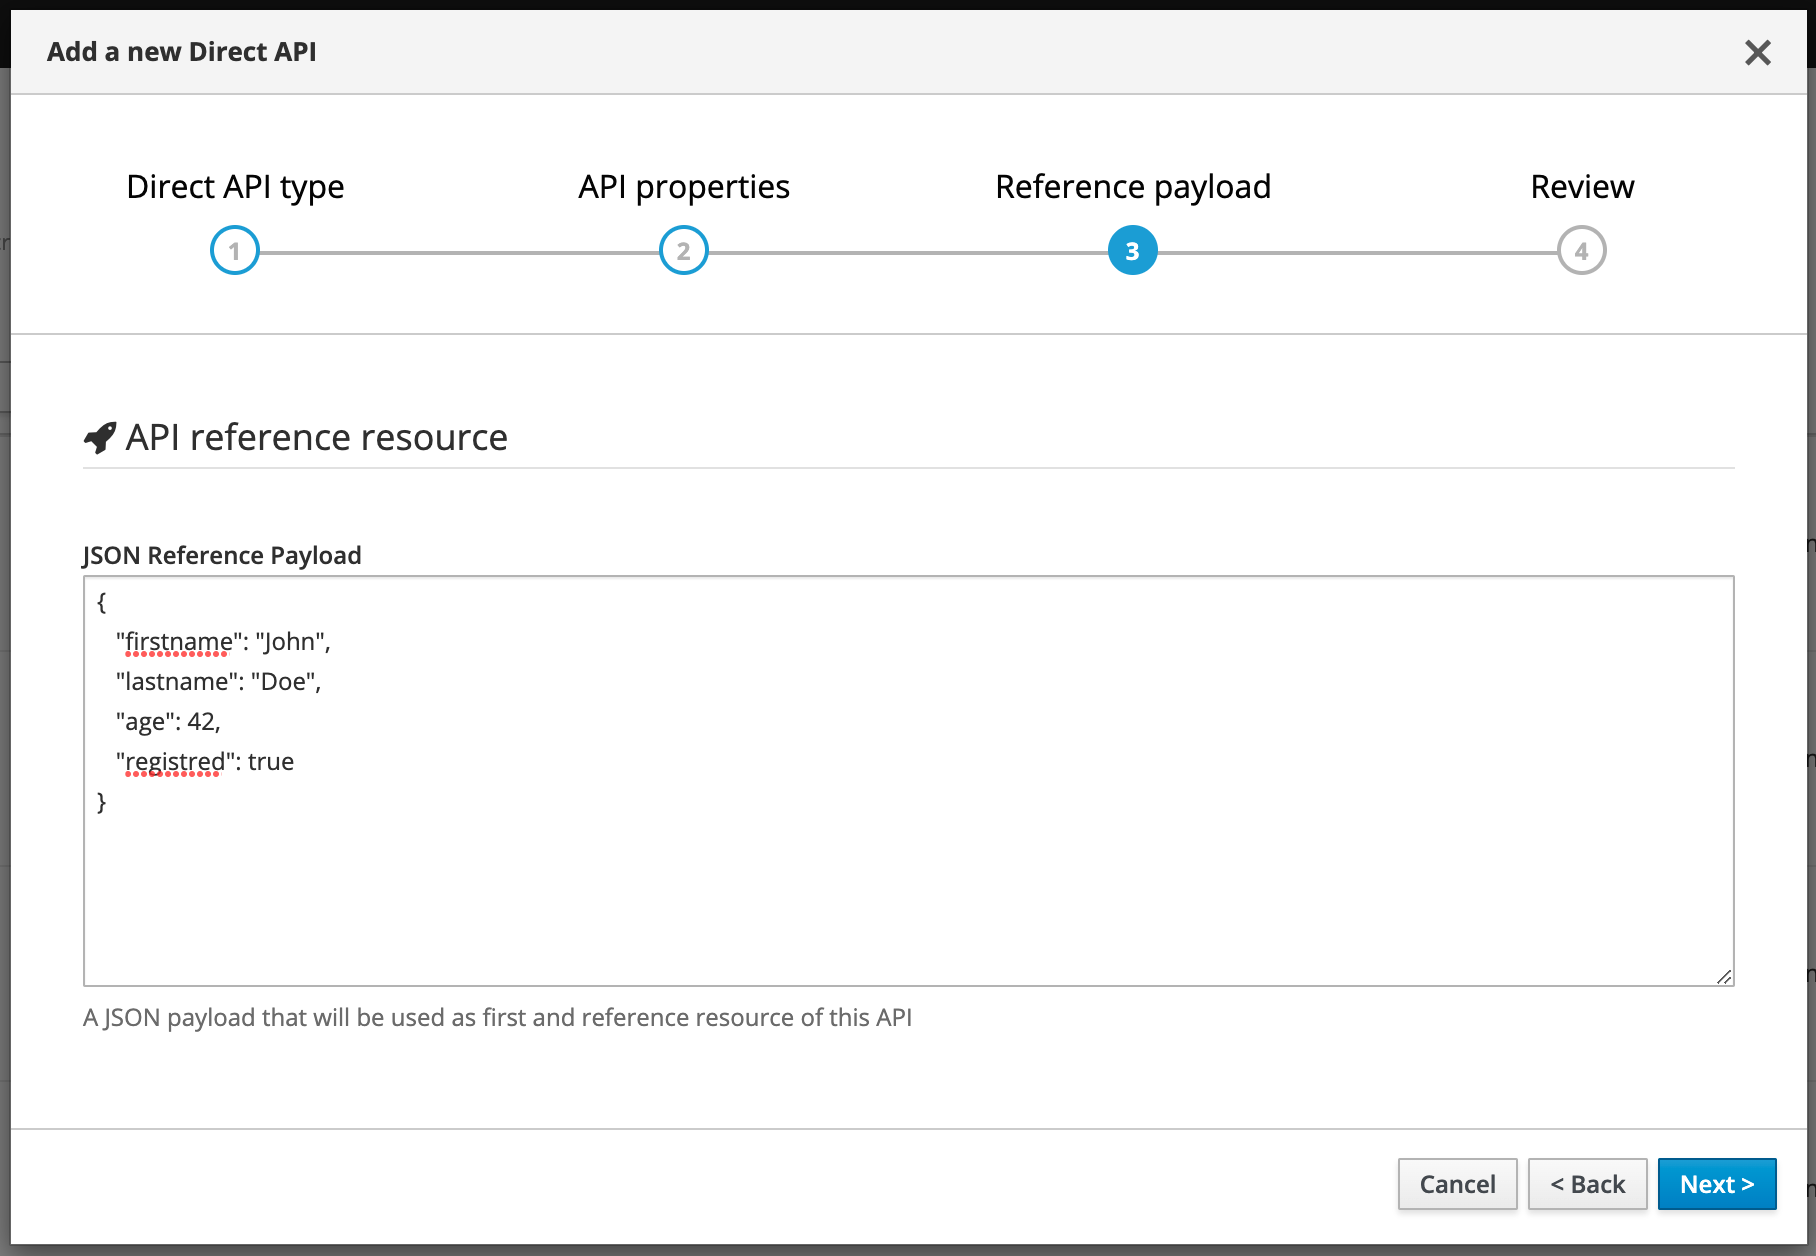Click the step 1 circle in the wizard

pyautogui.click(x=235, y=251)
